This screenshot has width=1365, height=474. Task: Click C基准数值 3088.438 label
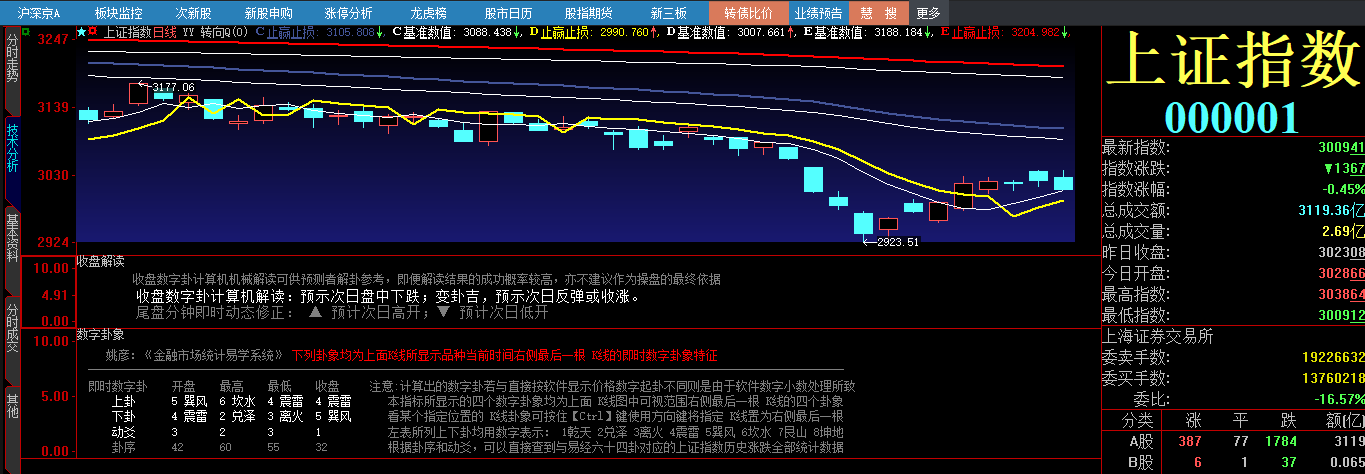(x=458, y=32)
